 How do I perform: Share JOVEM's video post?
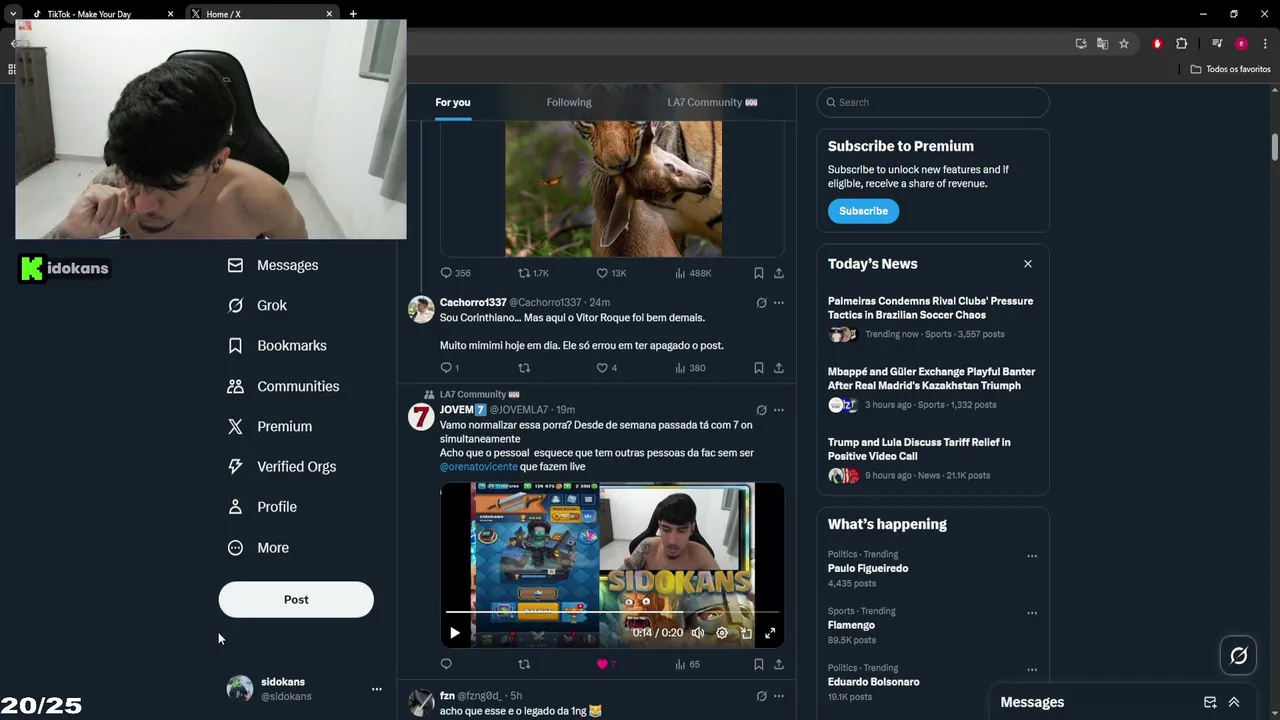coord(778,664)
